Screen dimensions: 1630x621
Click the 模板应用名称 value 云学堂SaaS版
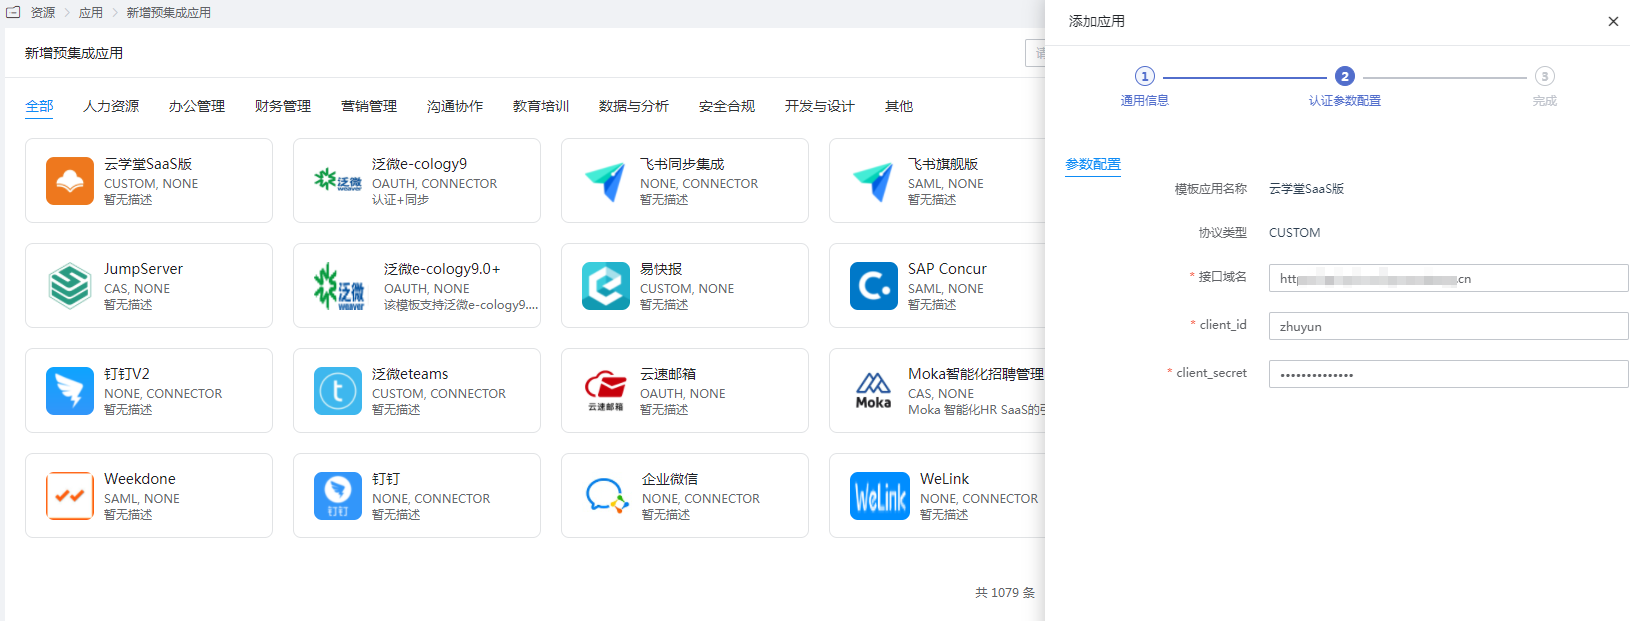1306,189
